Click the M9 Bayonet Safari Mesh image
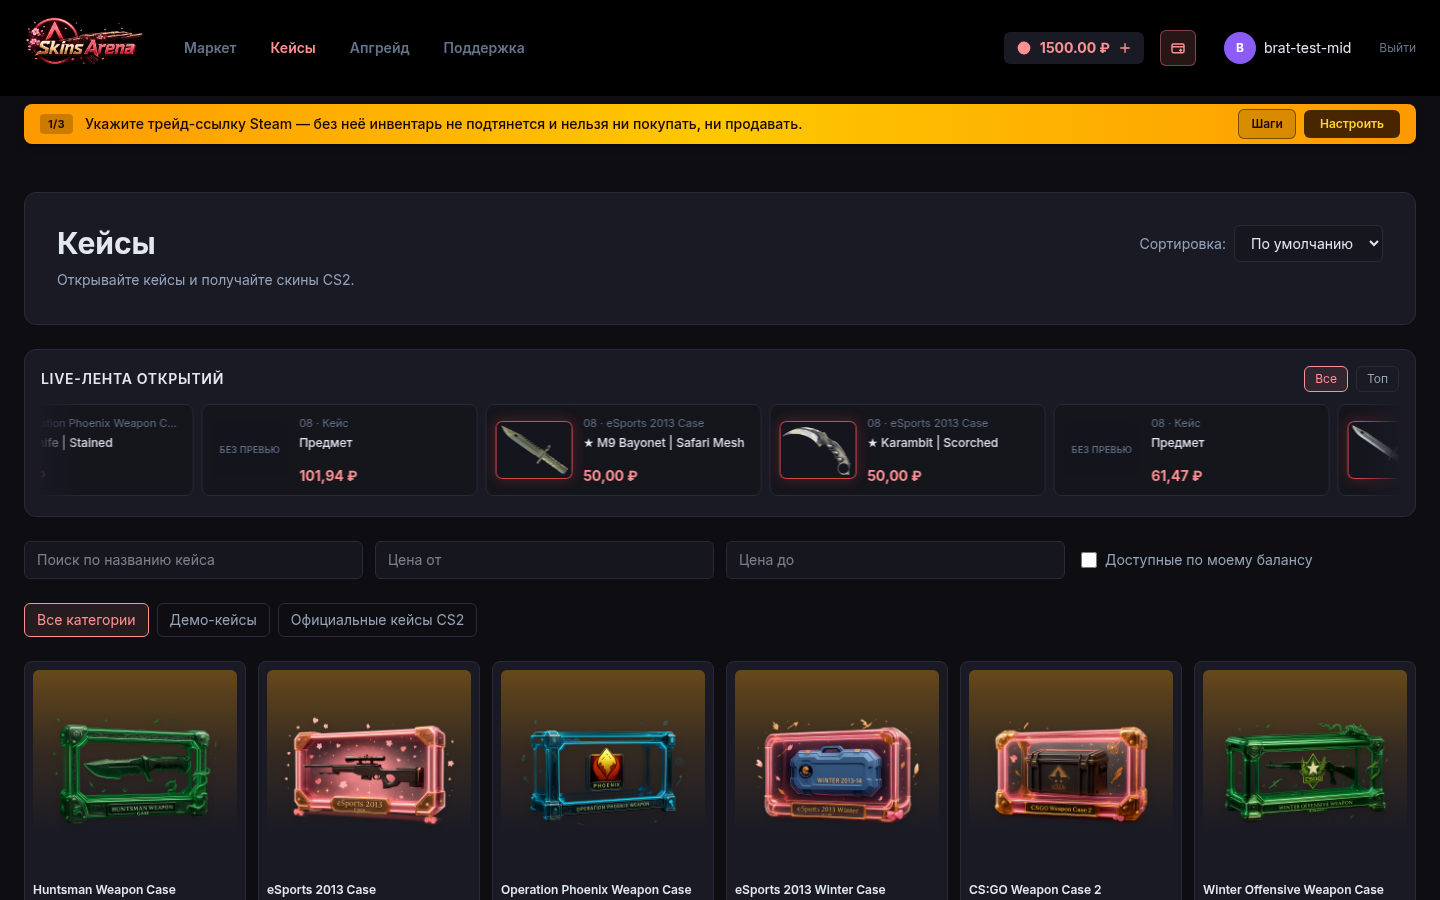 [534, 450]
